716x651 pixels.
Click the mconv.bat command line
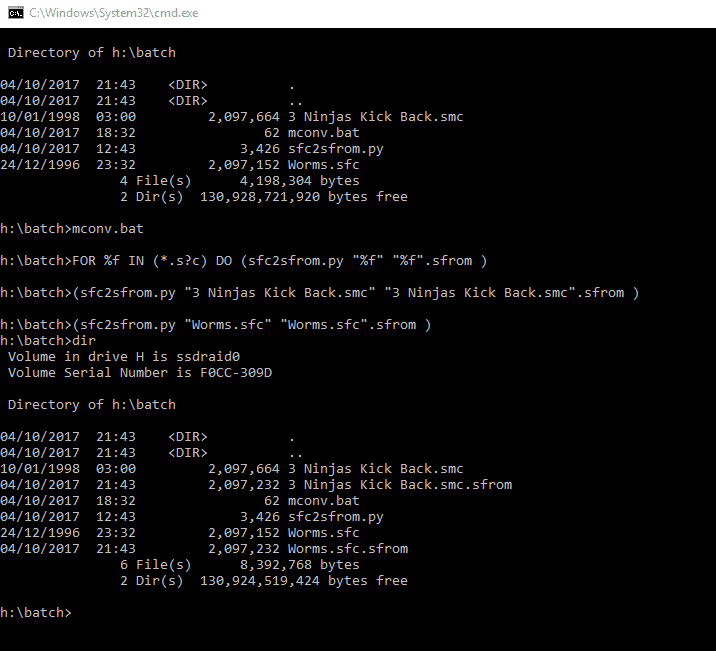pyautogui.click(x=72, y=229)
